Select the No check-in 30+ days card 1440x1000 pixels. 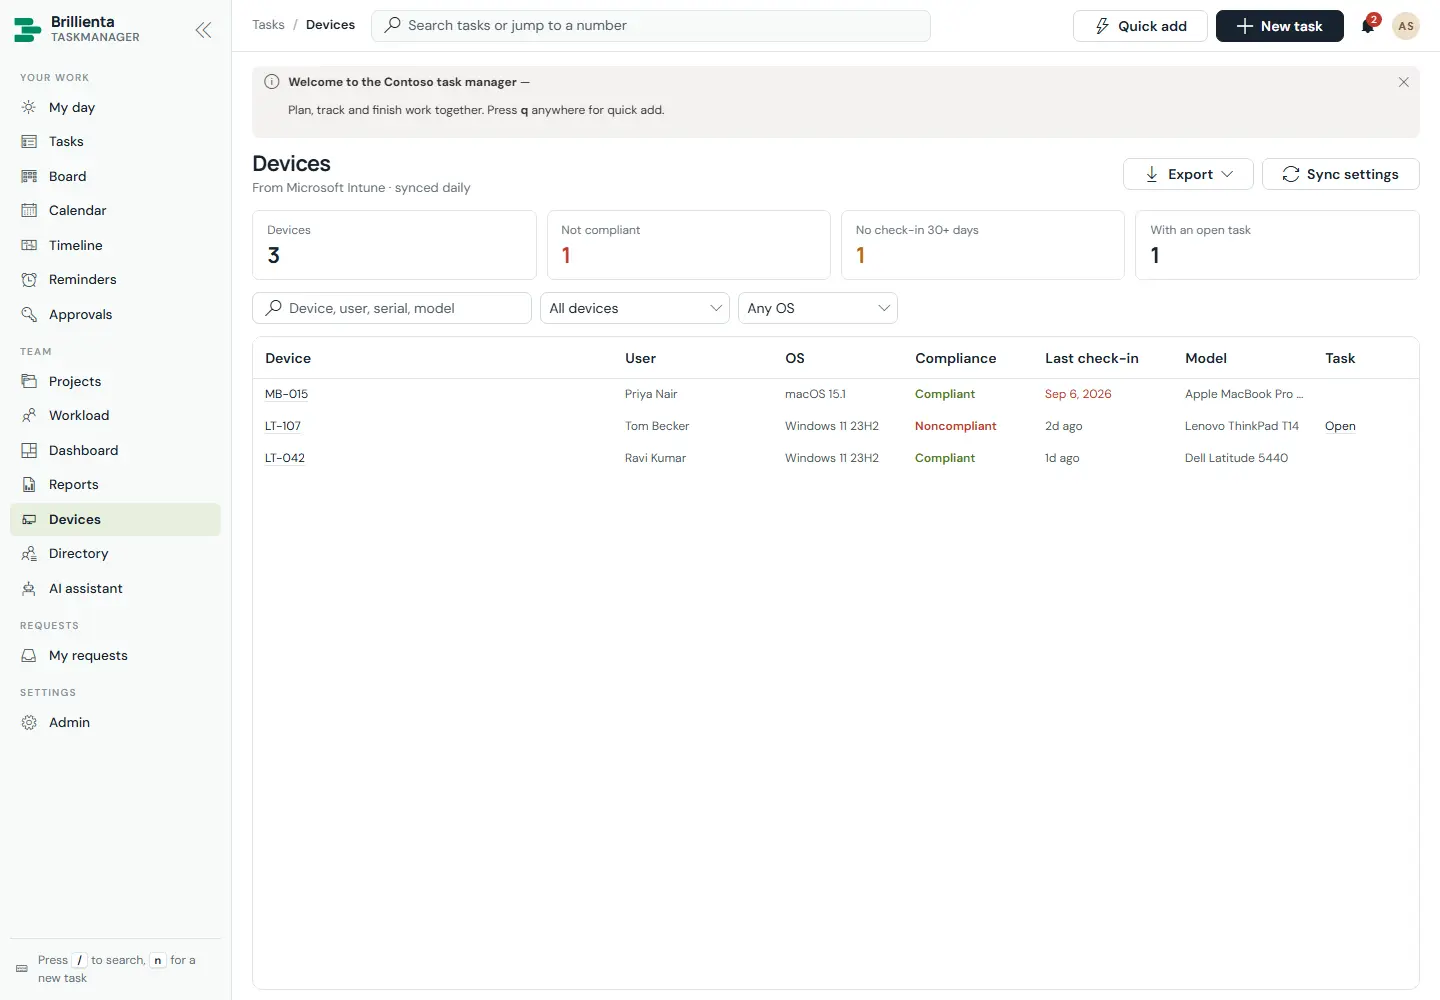[x=983, y=245]
